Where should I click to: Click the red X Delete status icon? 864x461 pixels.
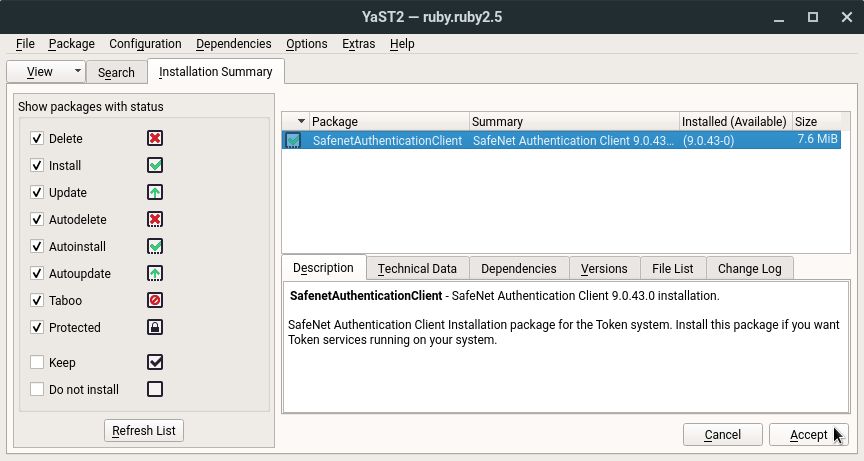[x=155, y=138]
